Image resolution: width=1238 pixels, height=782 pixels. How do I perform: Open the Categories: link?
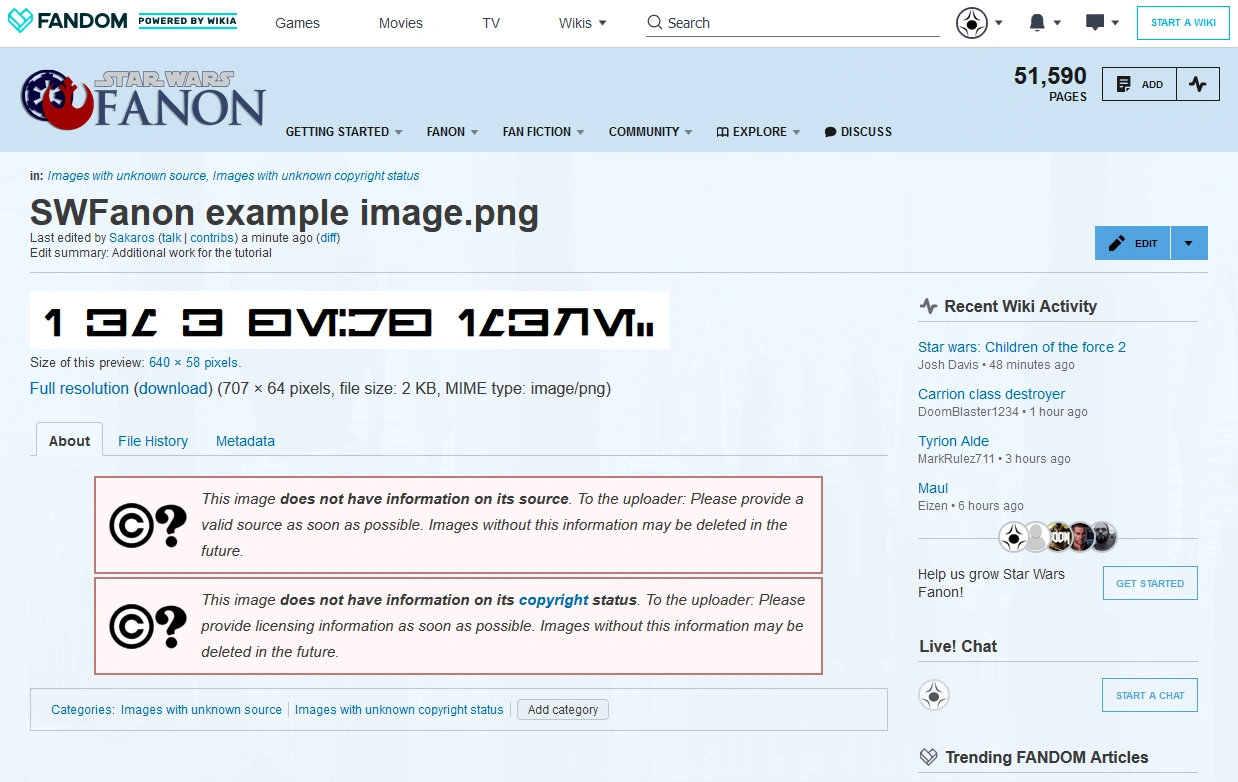(x=83, y=710)
